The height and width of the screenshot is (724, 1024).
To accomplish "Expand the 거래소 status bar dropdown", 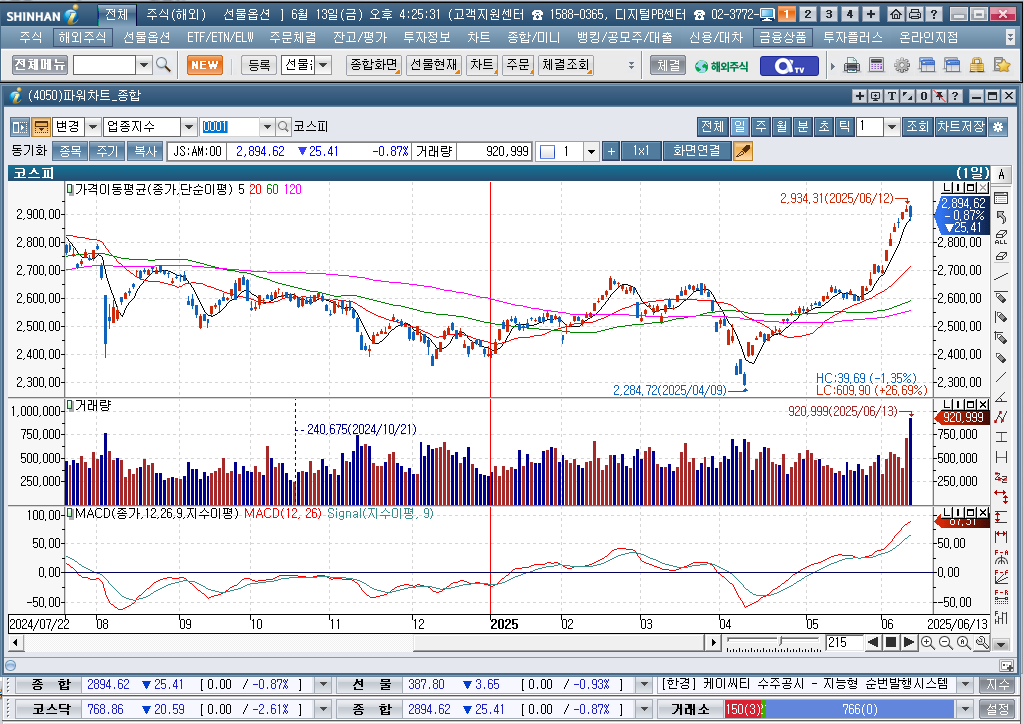I will coord(965,710).
